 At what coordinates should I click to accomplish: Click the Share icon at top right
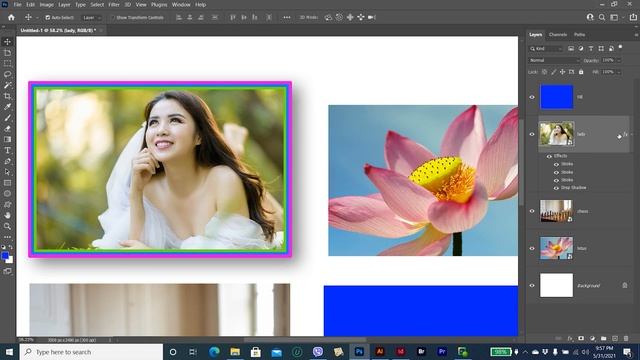tap(633, 18)
